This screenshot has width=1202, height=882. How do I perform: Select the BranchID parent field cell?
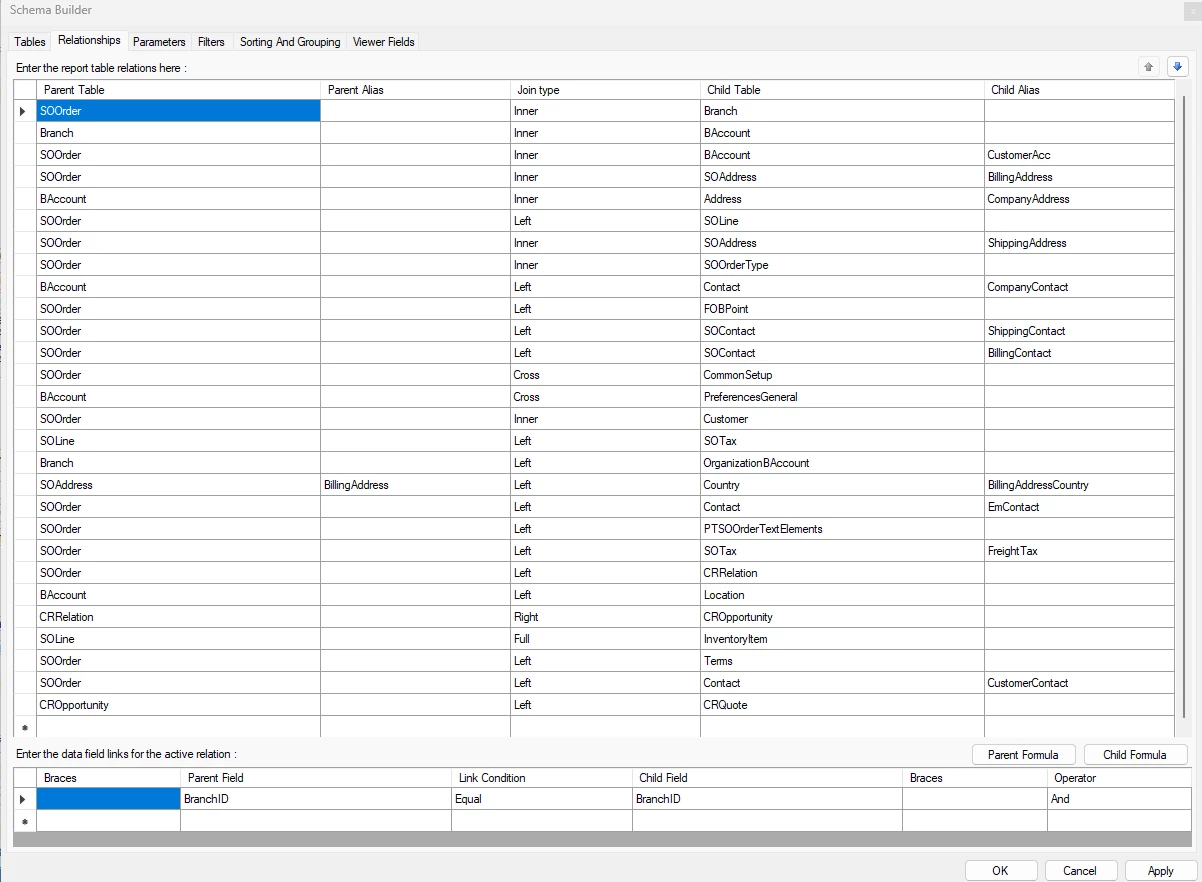click(316, 799)
